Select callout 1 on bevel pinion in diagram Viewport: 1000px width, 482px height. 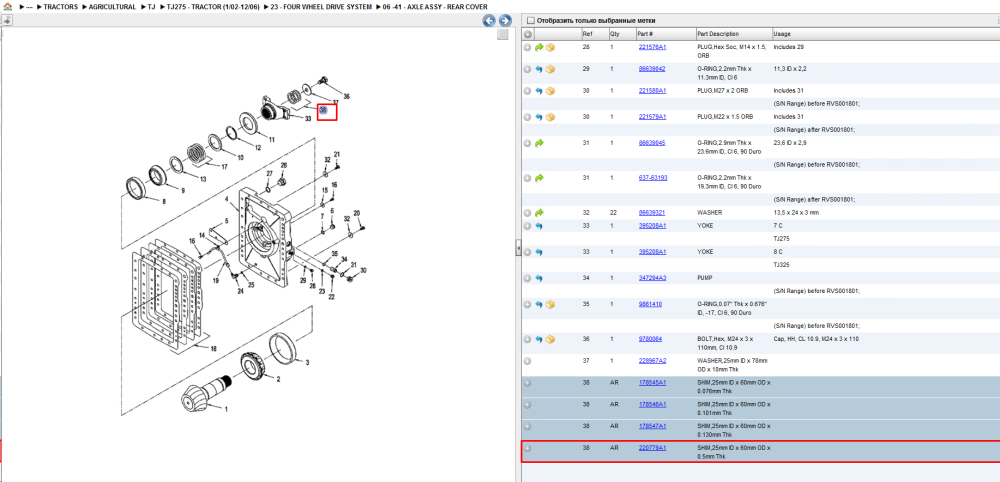(224, 407)
